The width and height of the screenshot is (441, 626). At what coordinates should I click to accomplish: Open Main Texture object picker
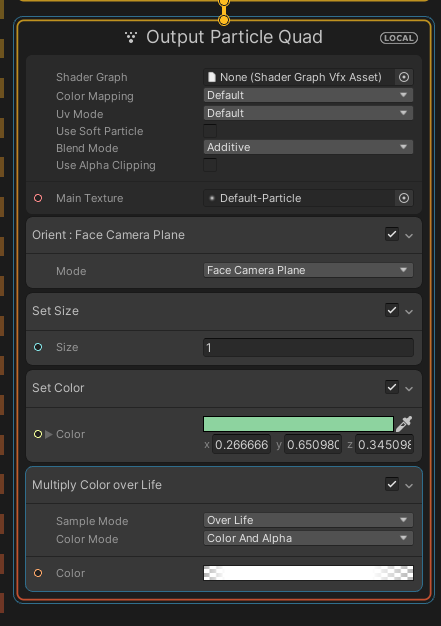point(404,198)
